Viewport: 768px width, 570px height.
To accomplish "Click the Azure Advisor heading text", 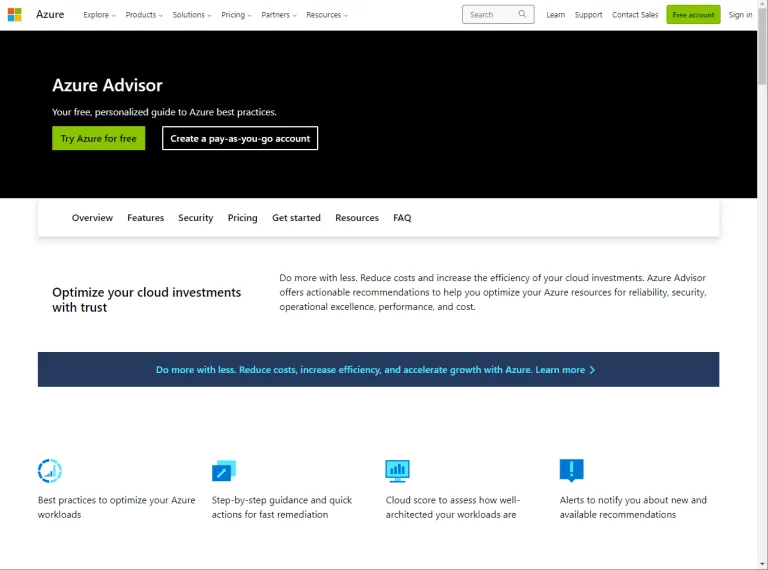I will pos(107,85).
